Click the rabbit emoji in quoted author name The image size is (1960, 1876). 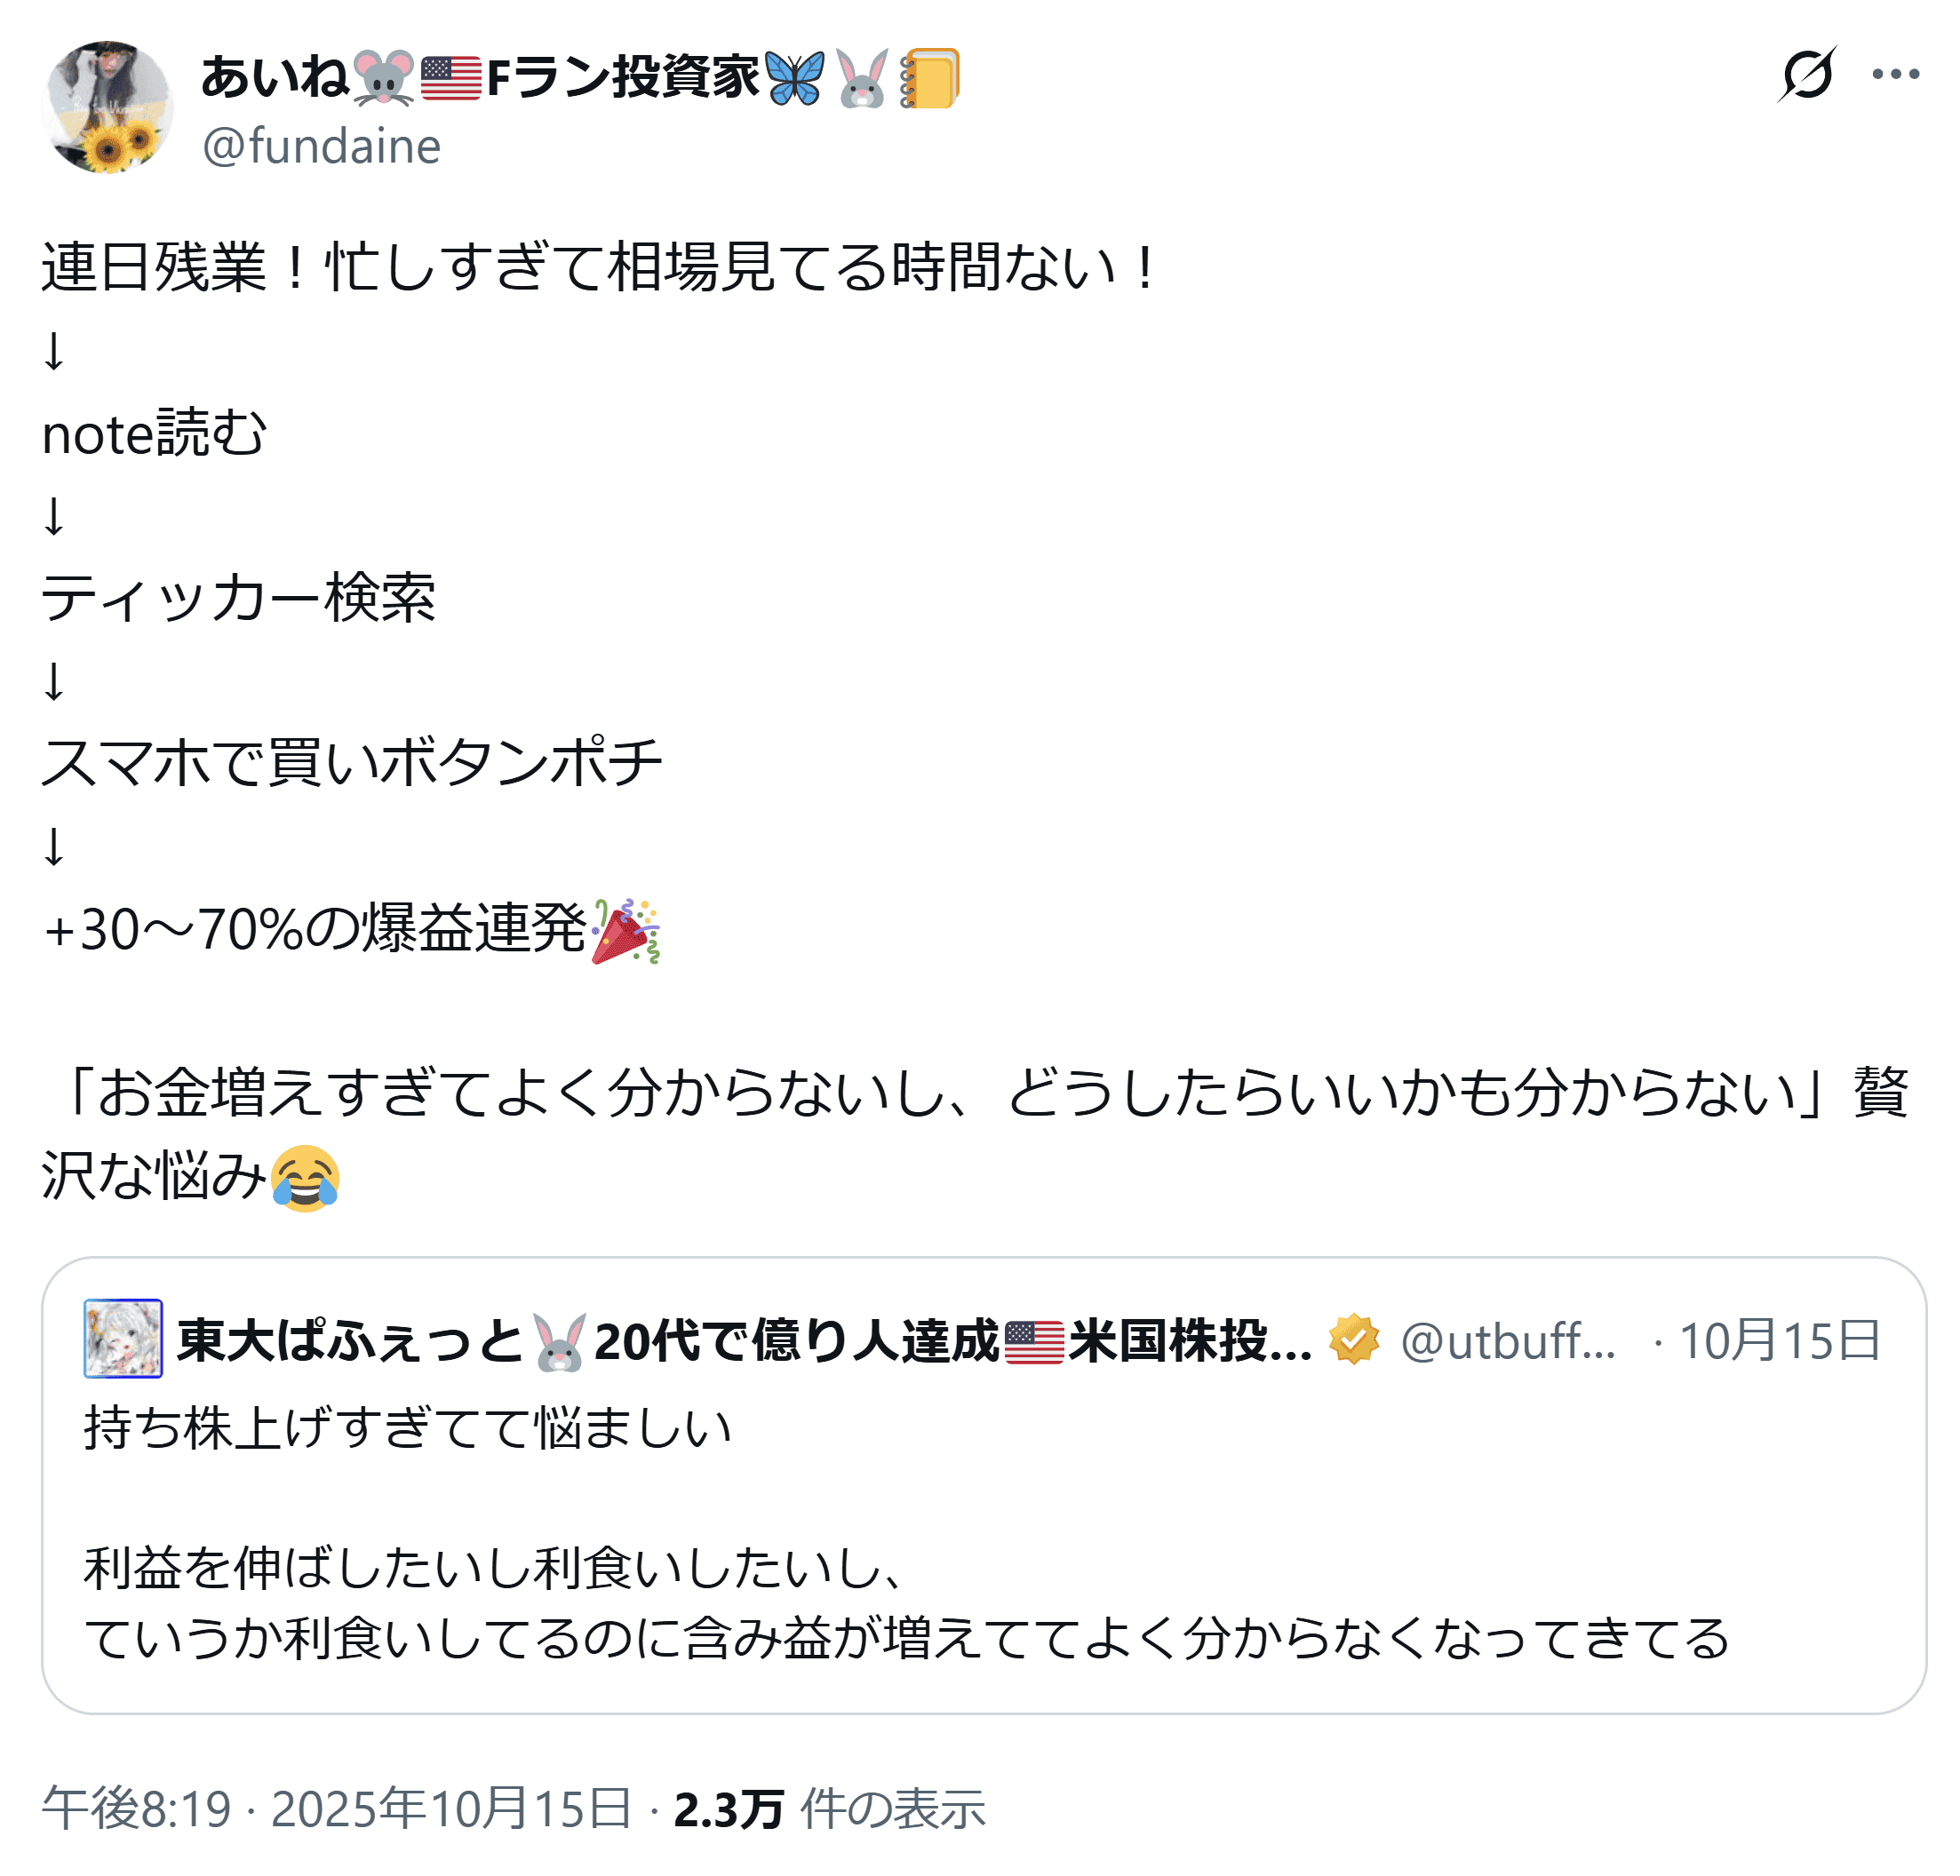point(558,1341)
